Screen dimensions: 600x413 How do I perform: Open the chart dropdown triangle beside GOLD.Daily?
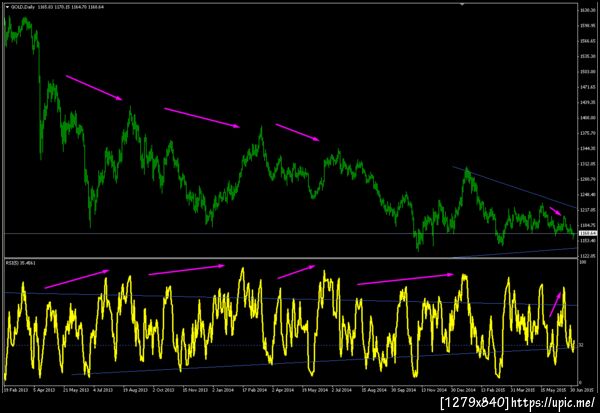coord(7,7)
